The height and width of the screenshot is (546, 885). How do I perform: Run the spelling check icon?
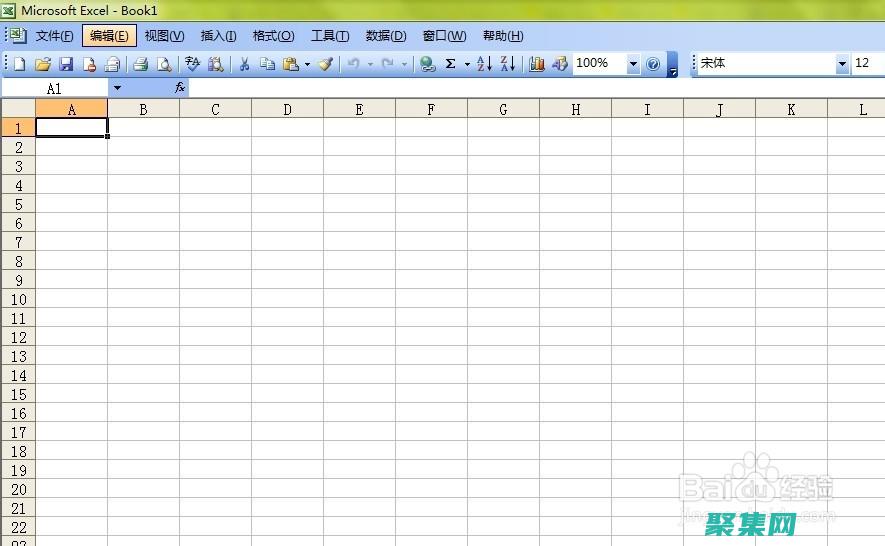192,64
